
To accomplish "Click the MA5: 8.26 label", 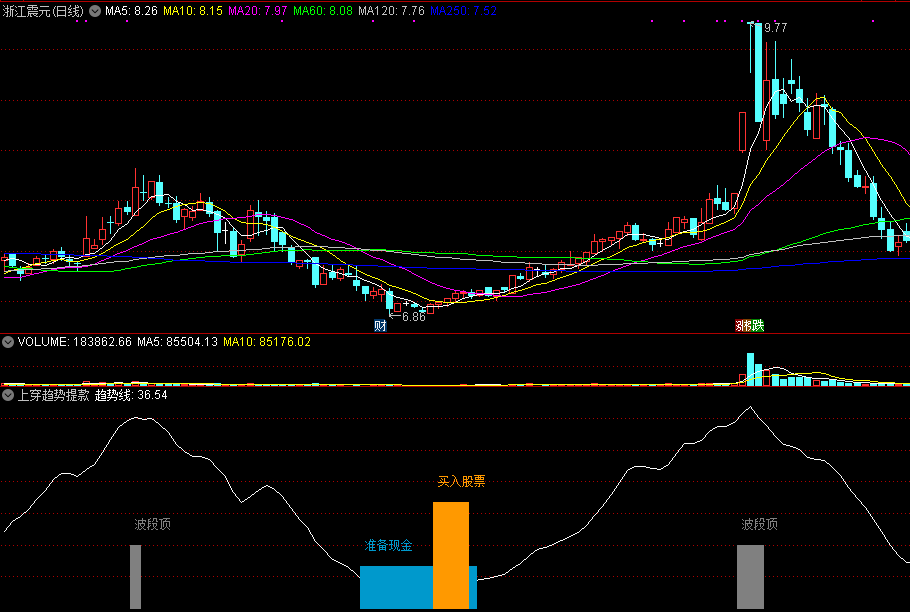I will (131, 11).
